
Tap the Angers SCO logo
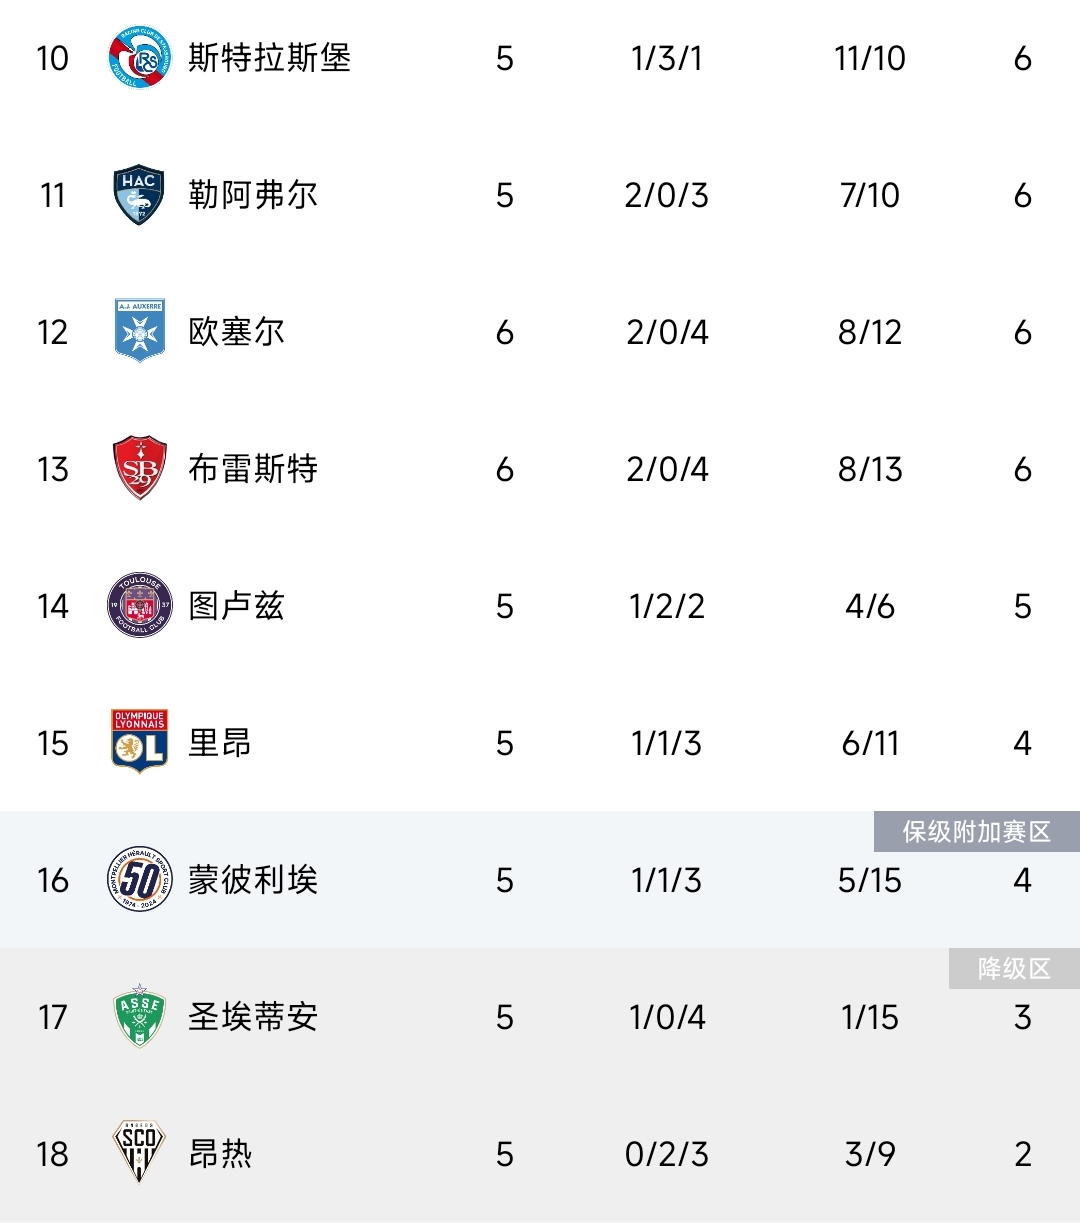click(138, 1153)
